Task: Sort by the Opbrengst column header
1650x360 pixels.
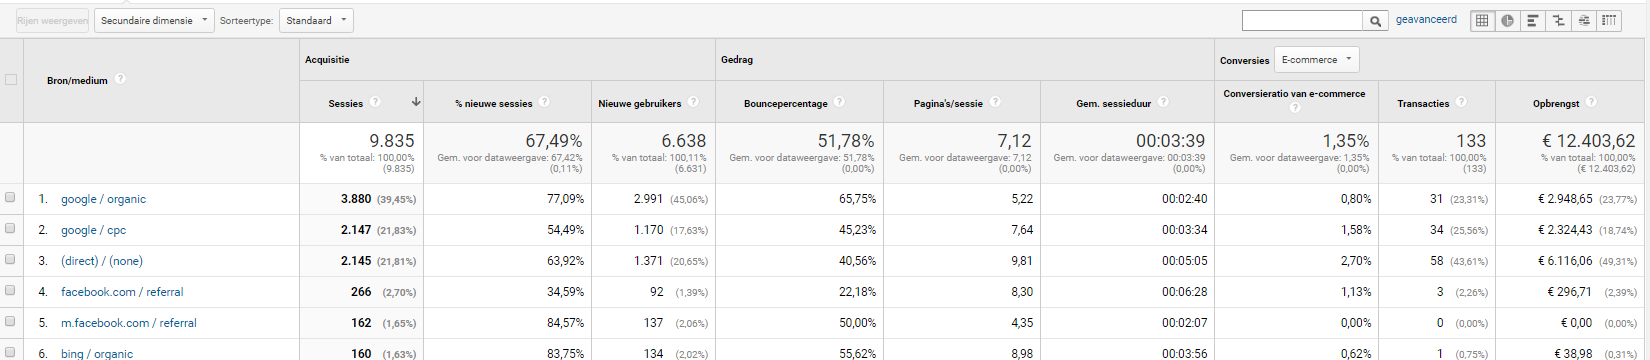Action: coord(1556,103)
